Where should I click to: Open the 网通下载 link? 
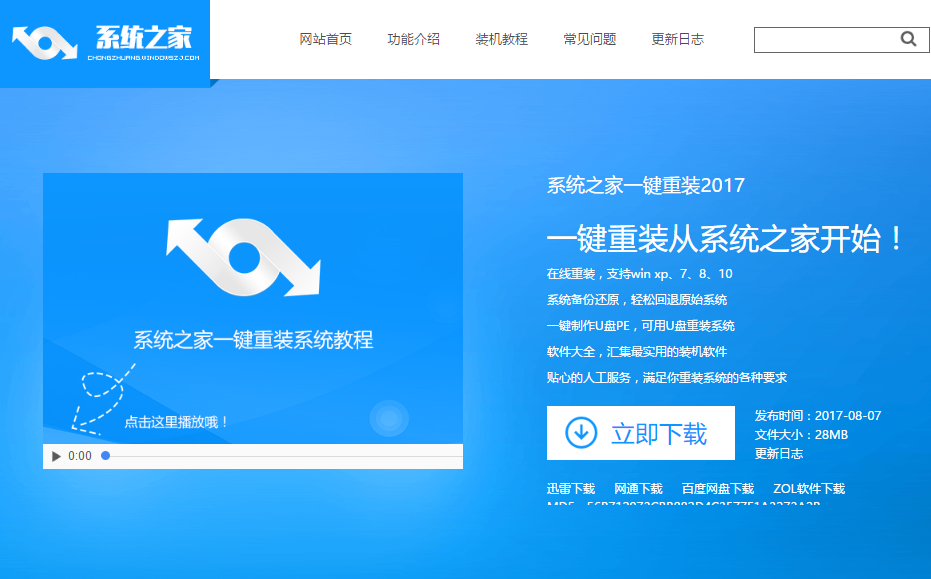coord(637,489)
